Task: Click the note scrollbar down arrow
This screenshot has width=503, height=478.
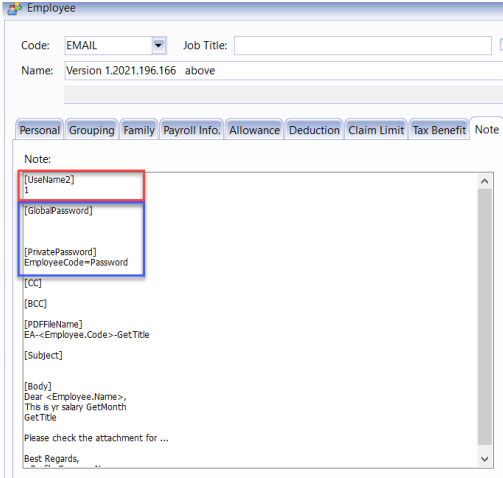Action: pos(485,459)
